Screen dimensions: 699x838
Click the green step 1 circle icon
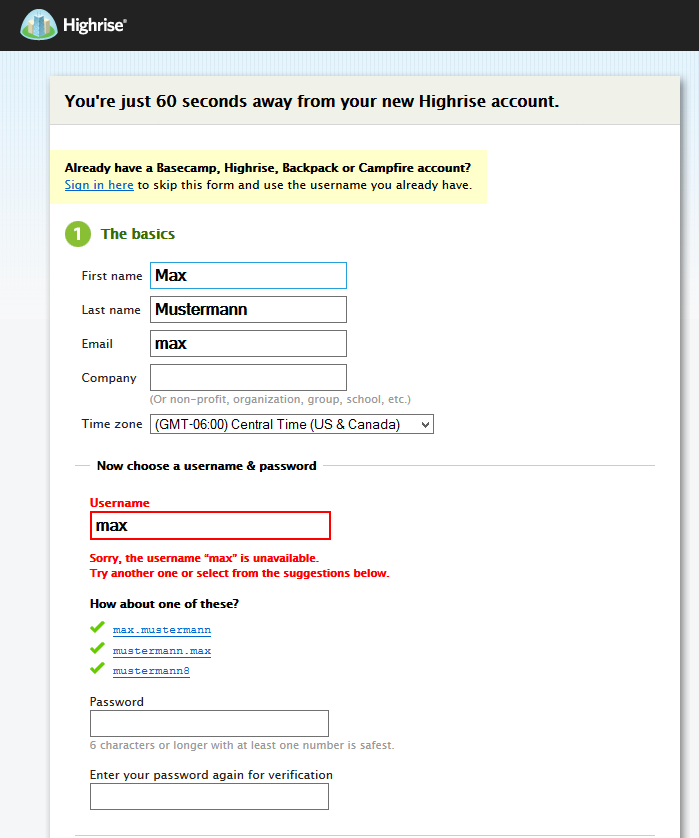point(78,234)
